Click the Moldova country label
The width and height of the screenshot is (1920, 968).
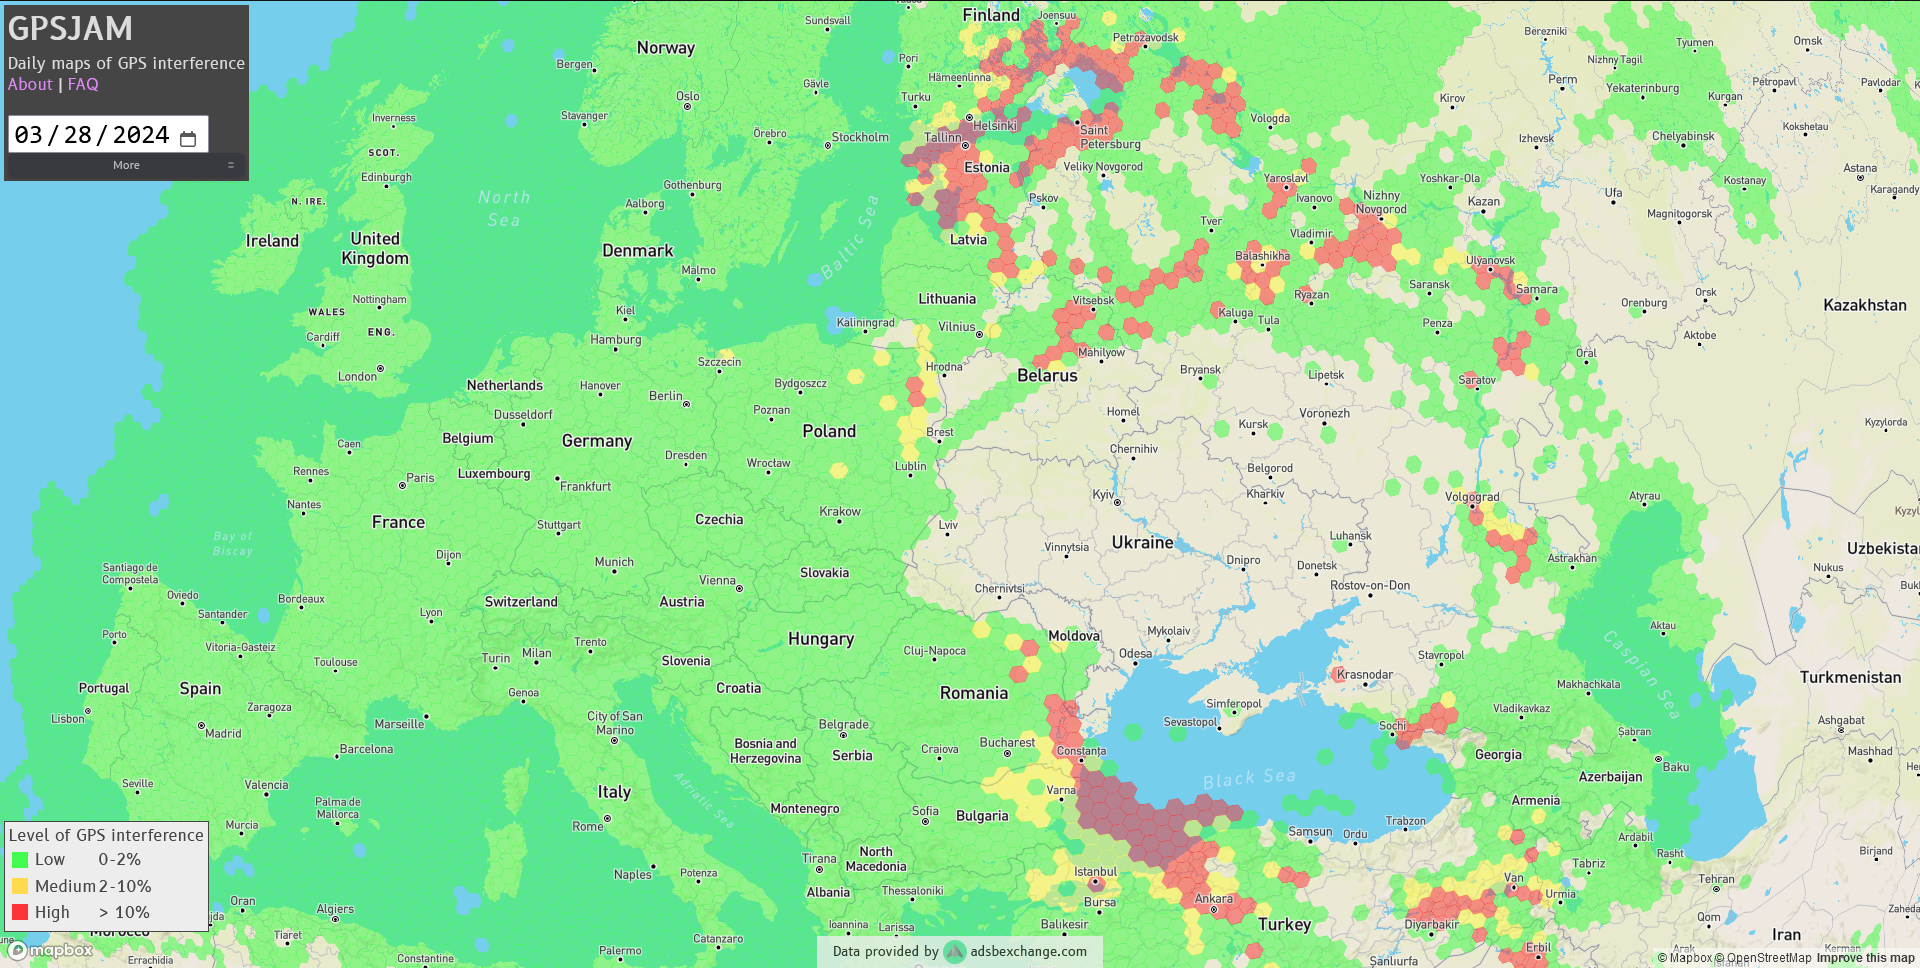(1074, 636)
